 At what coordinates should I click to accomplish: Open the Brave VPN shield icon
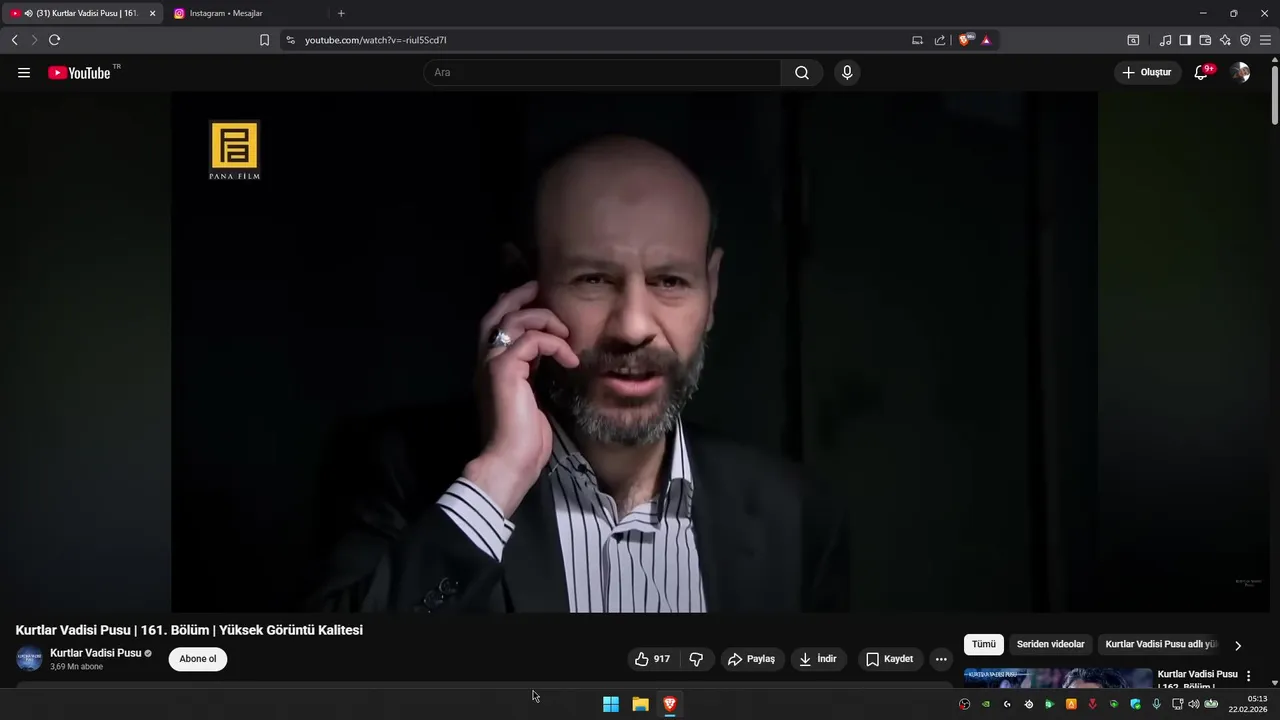click(1245, 40)
